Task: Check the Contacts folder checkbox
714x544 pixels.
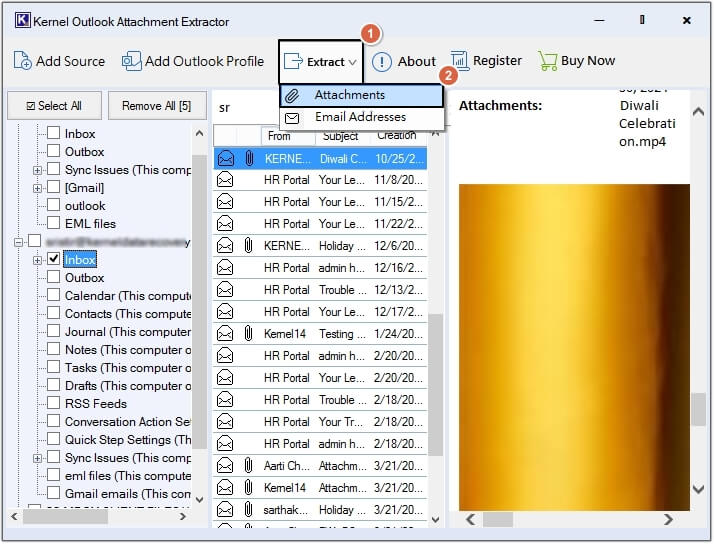Action: coord(54,313)
